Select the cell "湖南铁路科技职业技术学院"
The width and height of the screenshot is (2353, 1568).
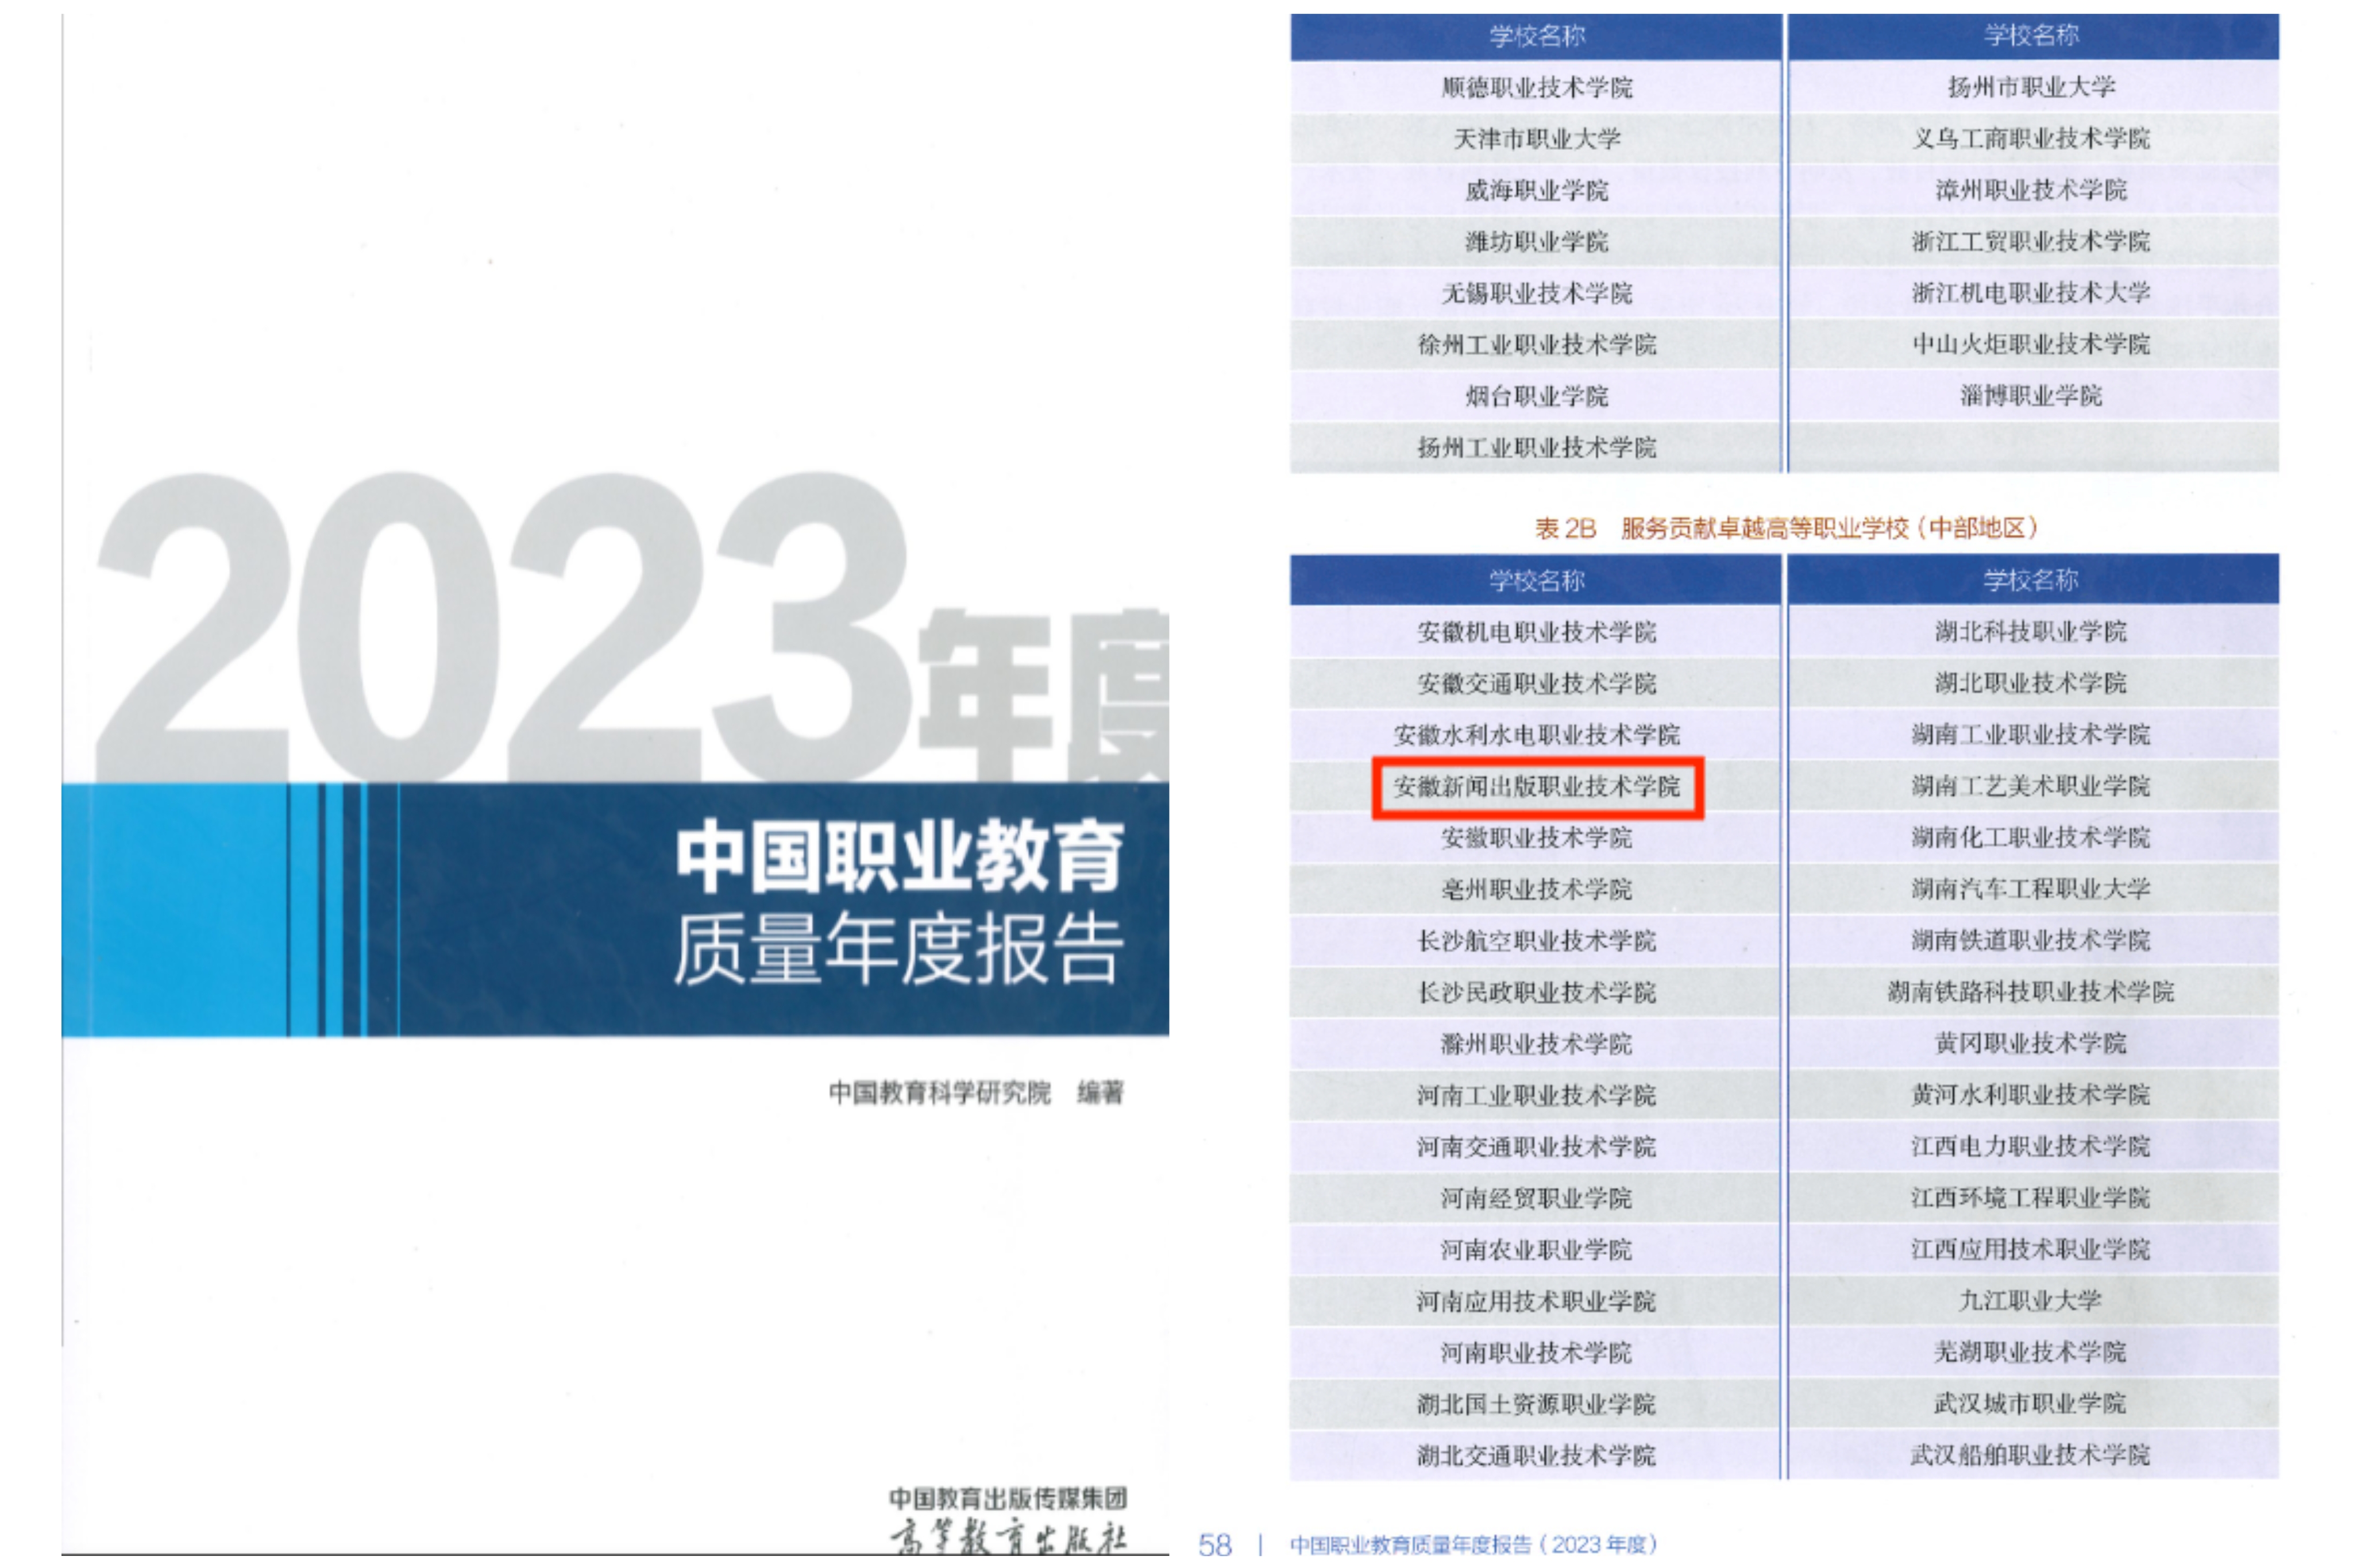pyautogui.click(x=2030, y=992)
